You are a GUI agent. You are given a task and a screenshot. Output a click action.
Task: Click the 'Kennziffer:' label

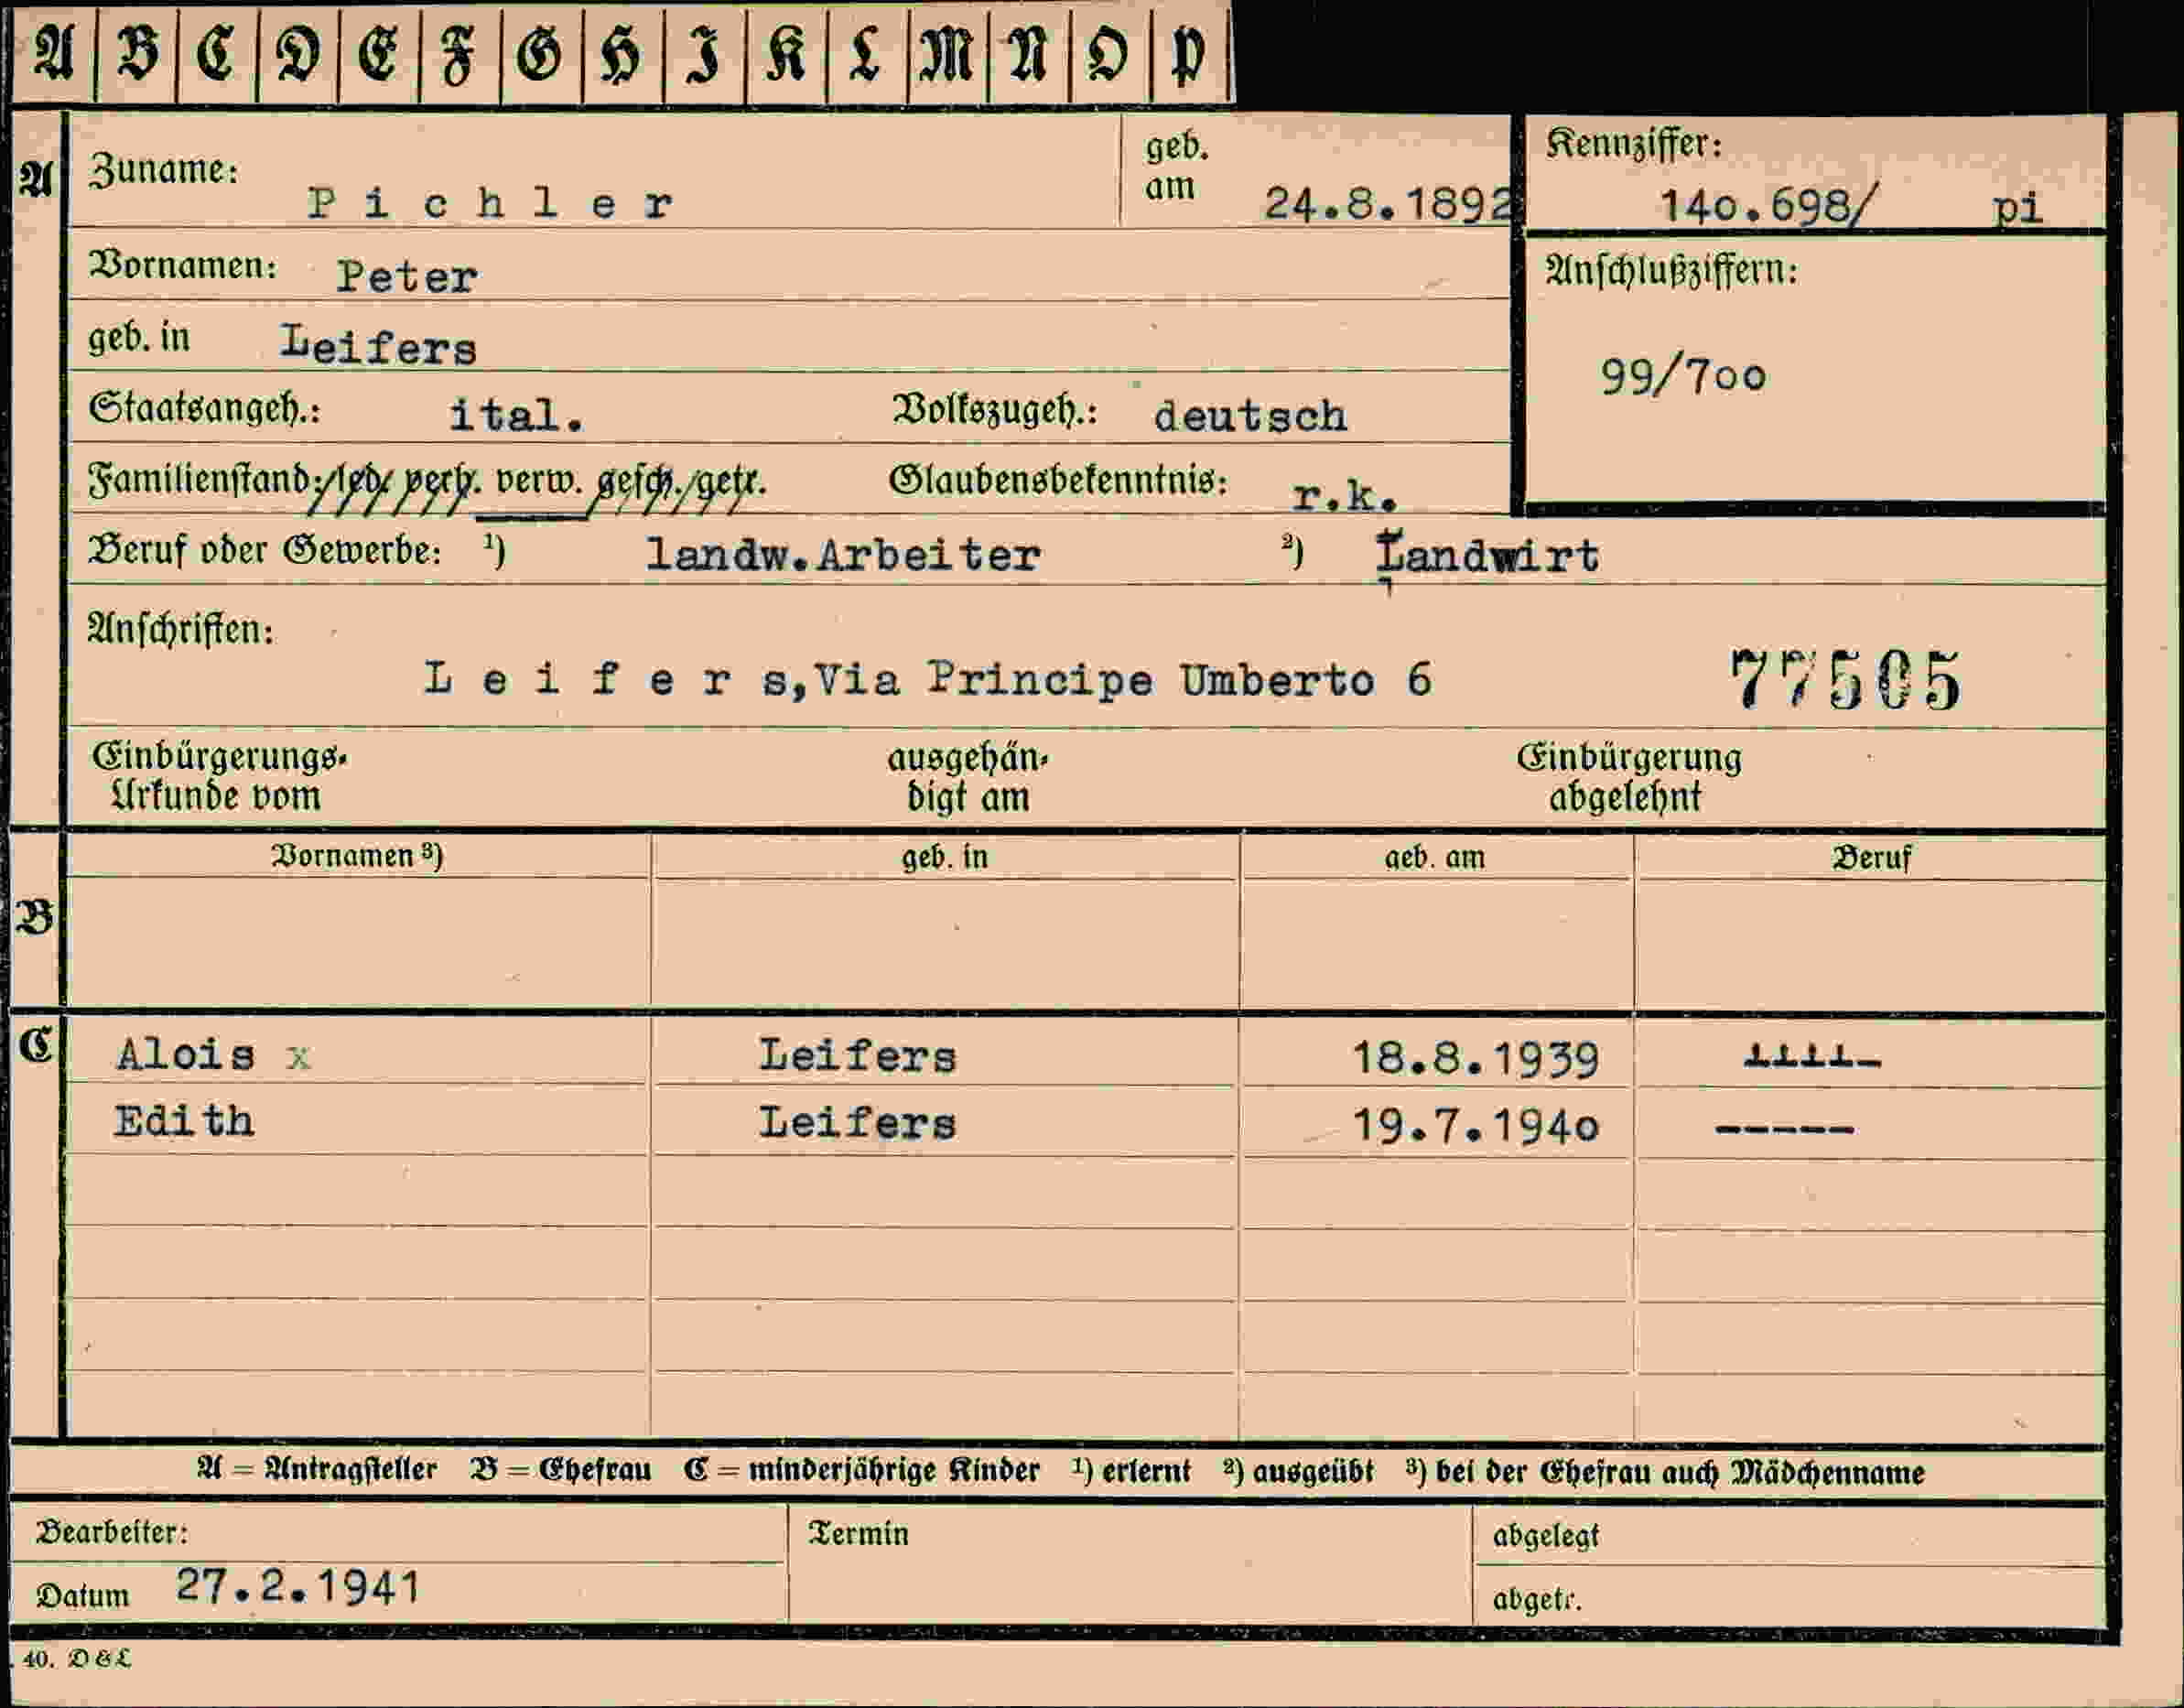click(x=1634, y=145)
